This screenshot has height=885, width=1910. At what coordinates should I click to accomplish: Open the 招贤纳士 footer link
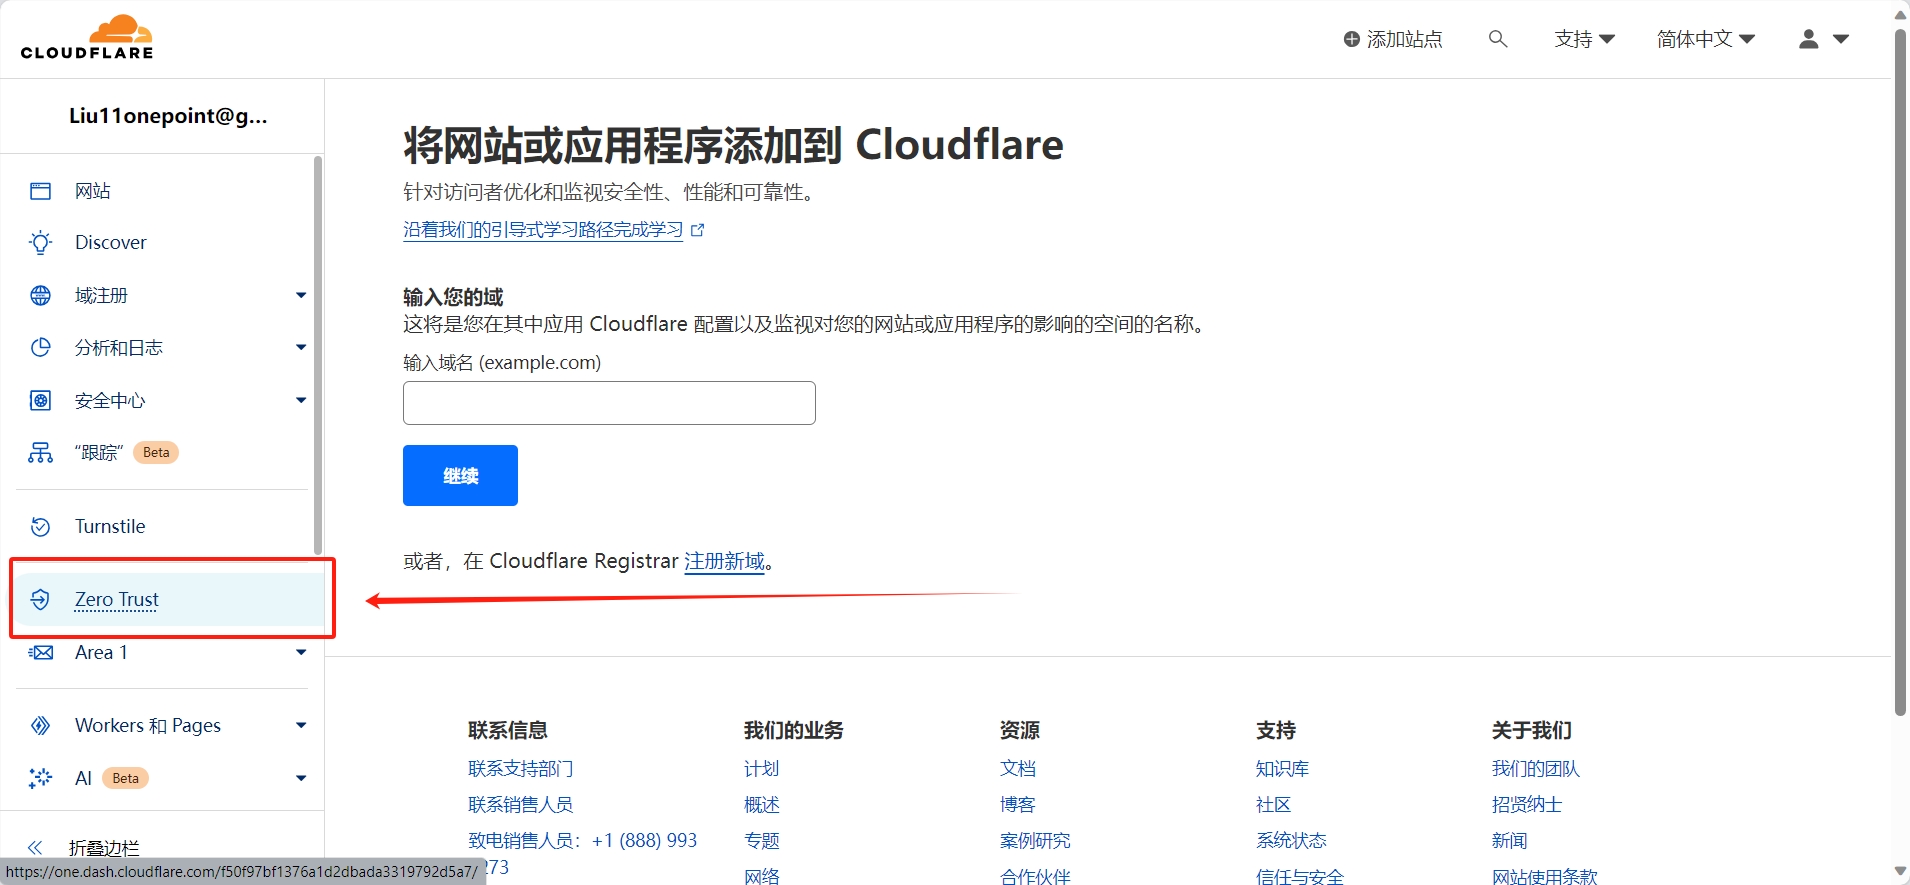[x=1526, y=805]
